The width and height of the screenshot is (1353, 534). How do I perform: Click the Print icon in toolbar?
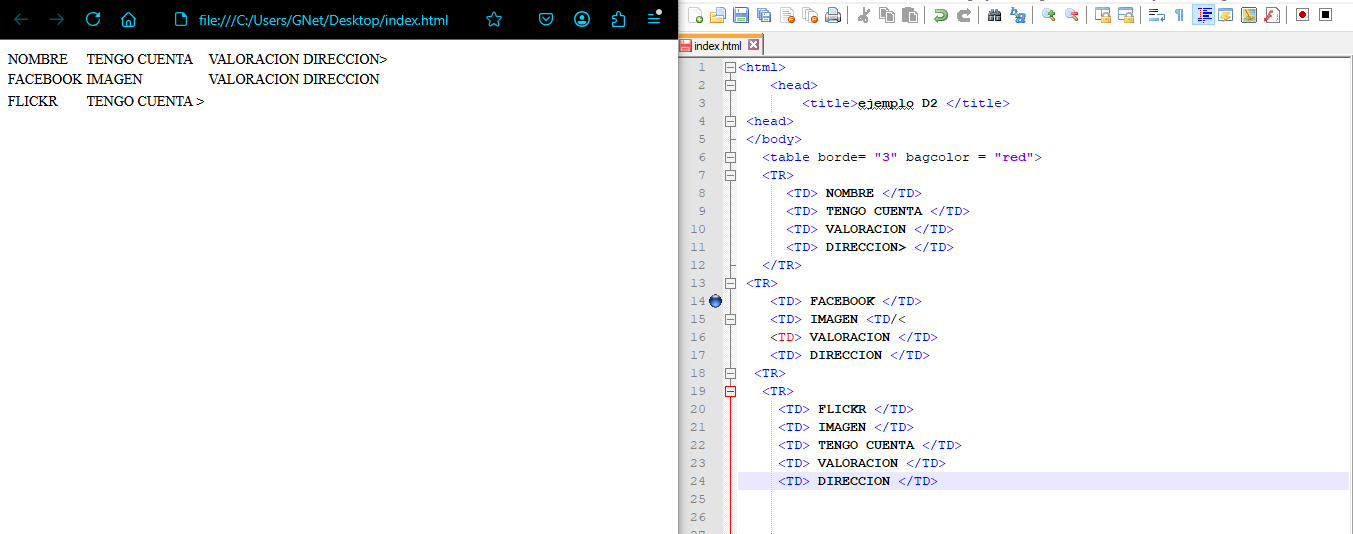tap(833, 15)
